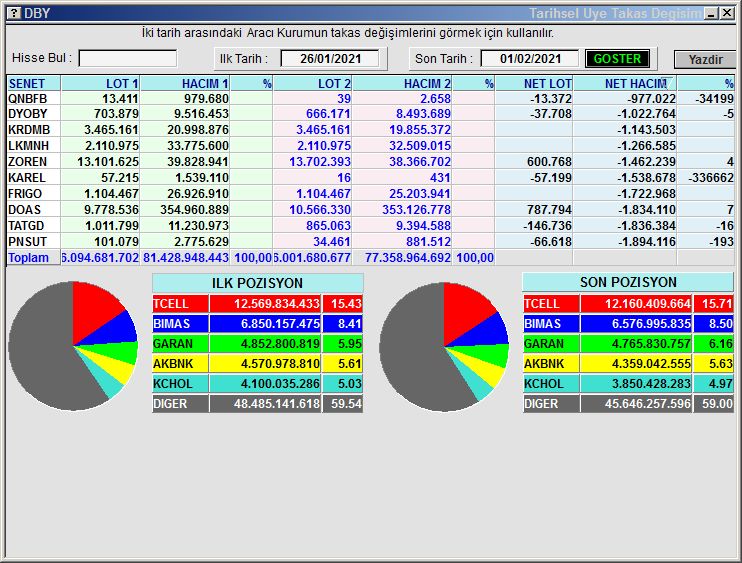The image size is (742, 563).
Task: Click the Yazdir print button
Action: [x=704, y=59]
